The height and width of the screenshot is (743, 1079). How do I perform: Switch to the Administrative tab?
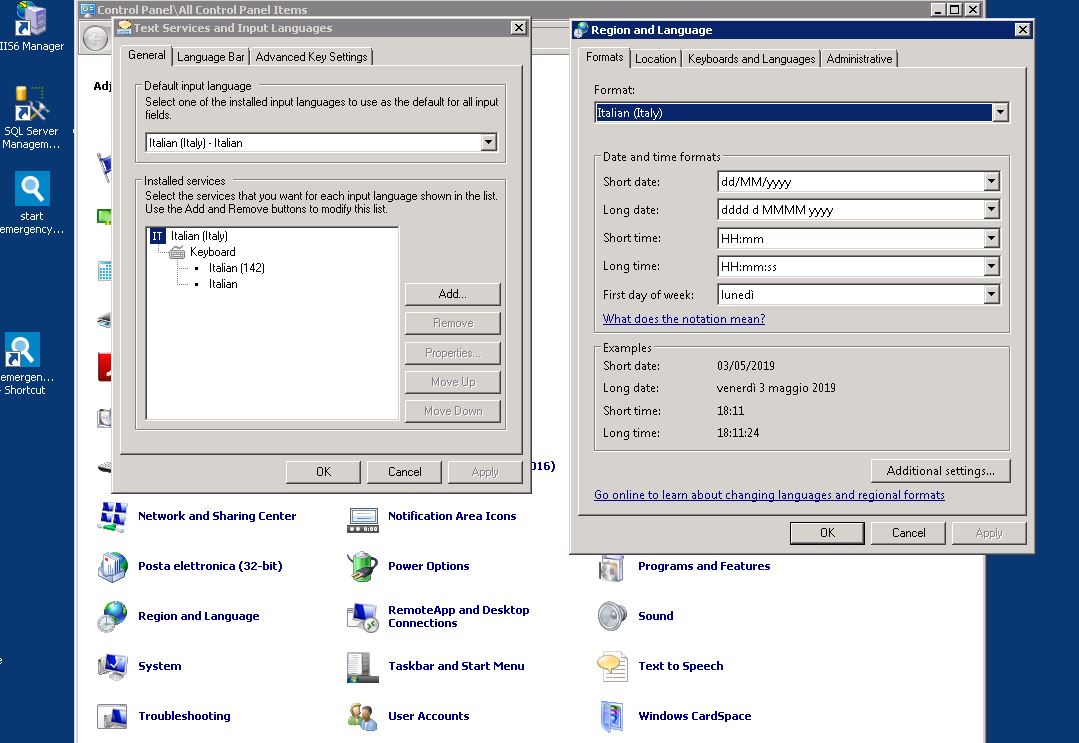859,59
